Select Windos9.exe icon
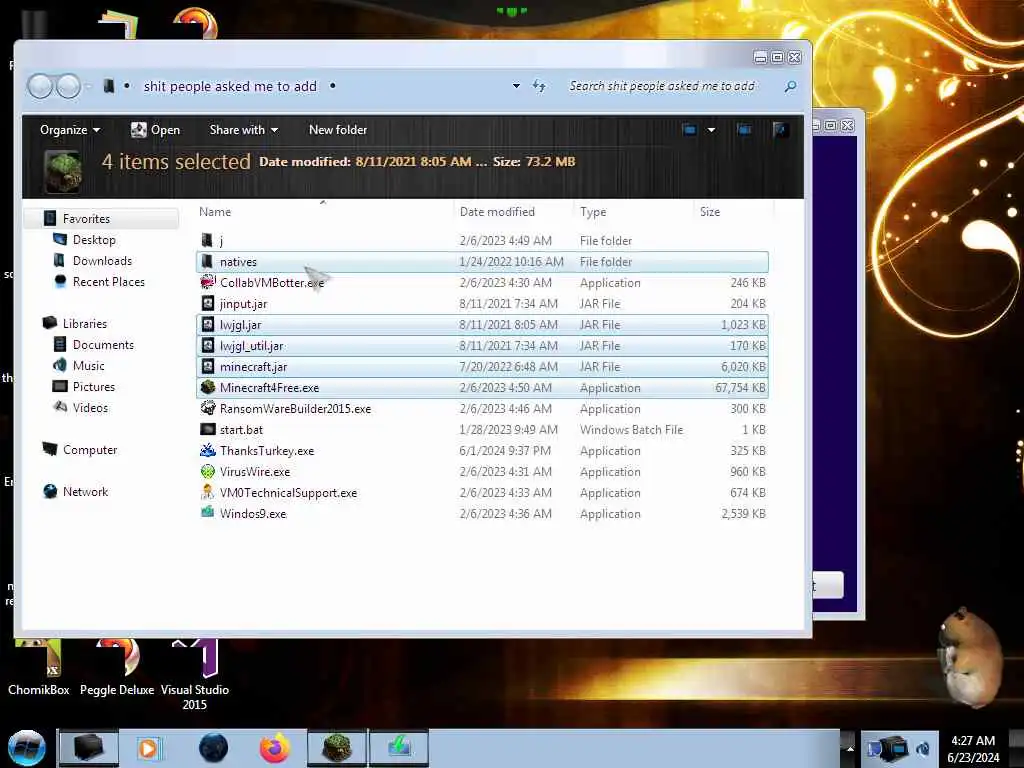Image resolution: width=1024 pixels, height=768 pixels. click(x=208, y=513)
